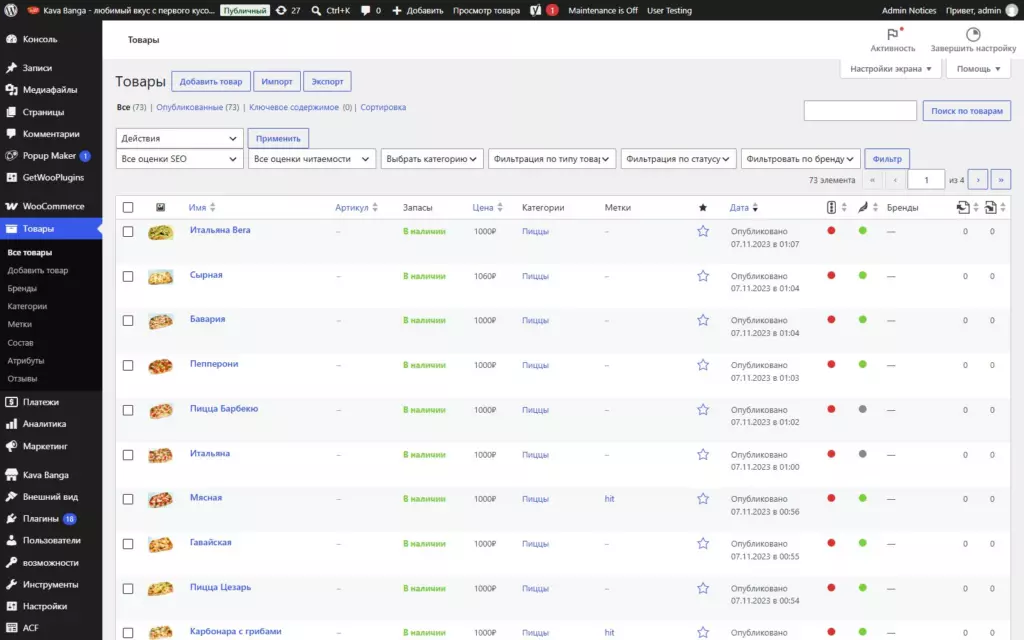Open the Мясная pizza thumbnail
Image resolution: width=1024 pixels, height=640 pixels.
(x=160, y=500)
